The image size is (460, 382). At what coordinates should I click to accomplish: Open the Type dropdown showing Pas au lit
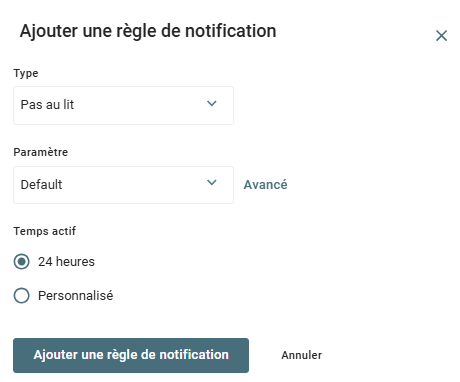pos(123,105)
